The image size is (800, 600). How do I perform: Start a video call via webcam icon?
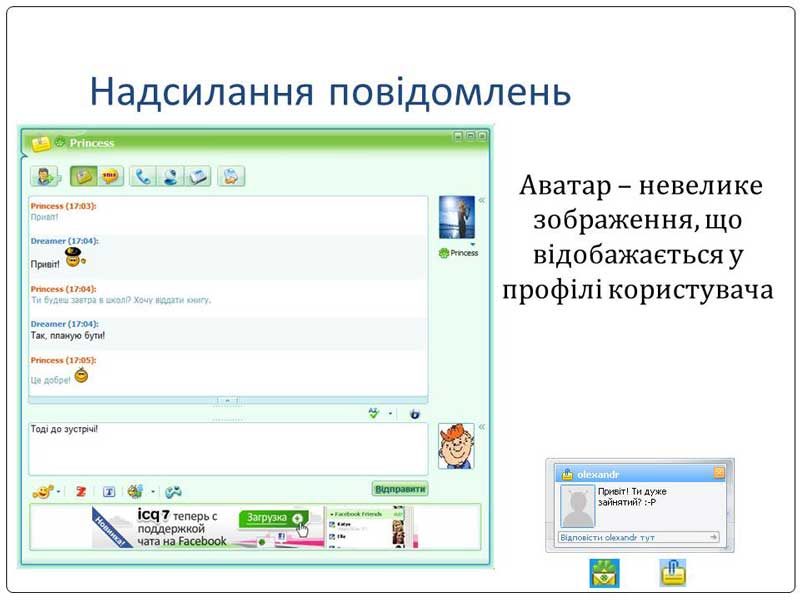(171, 177)
